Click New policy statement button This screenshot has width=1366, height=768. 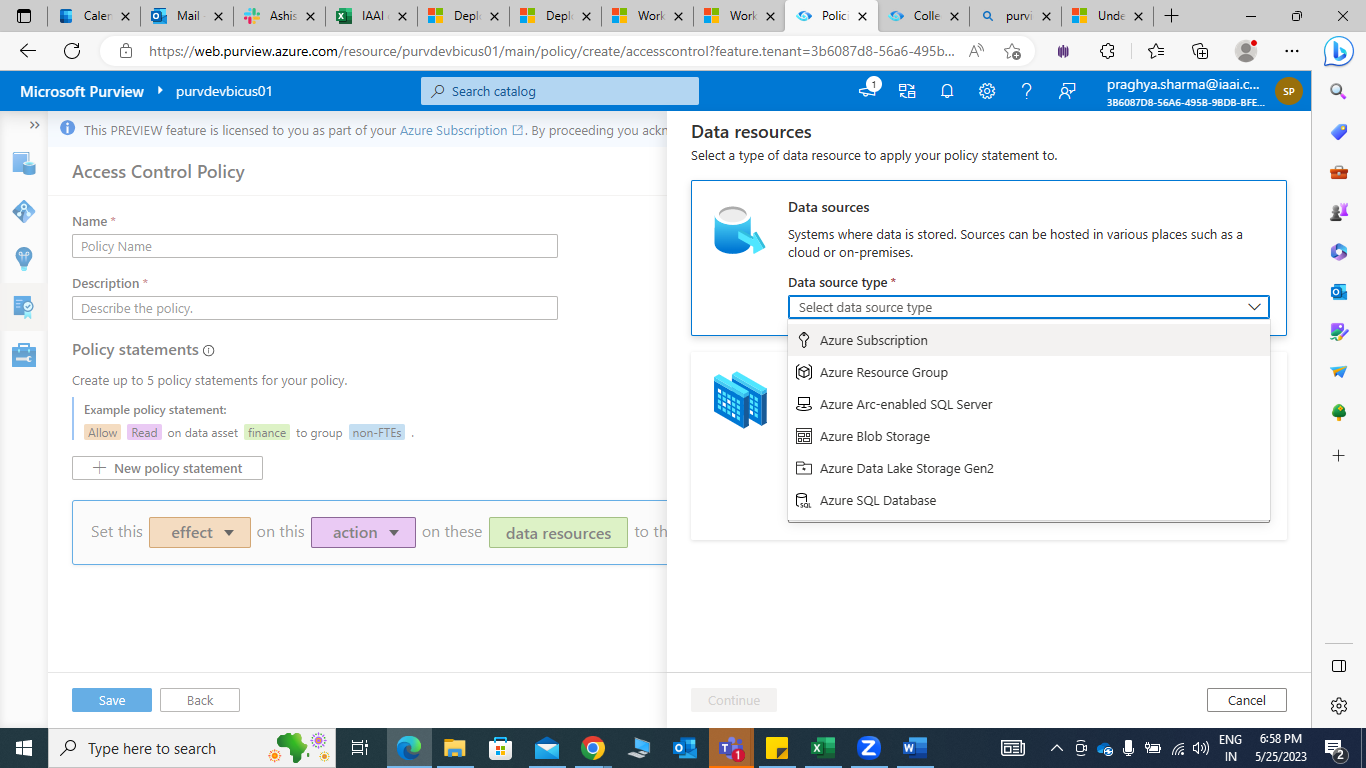click(167, 468)
